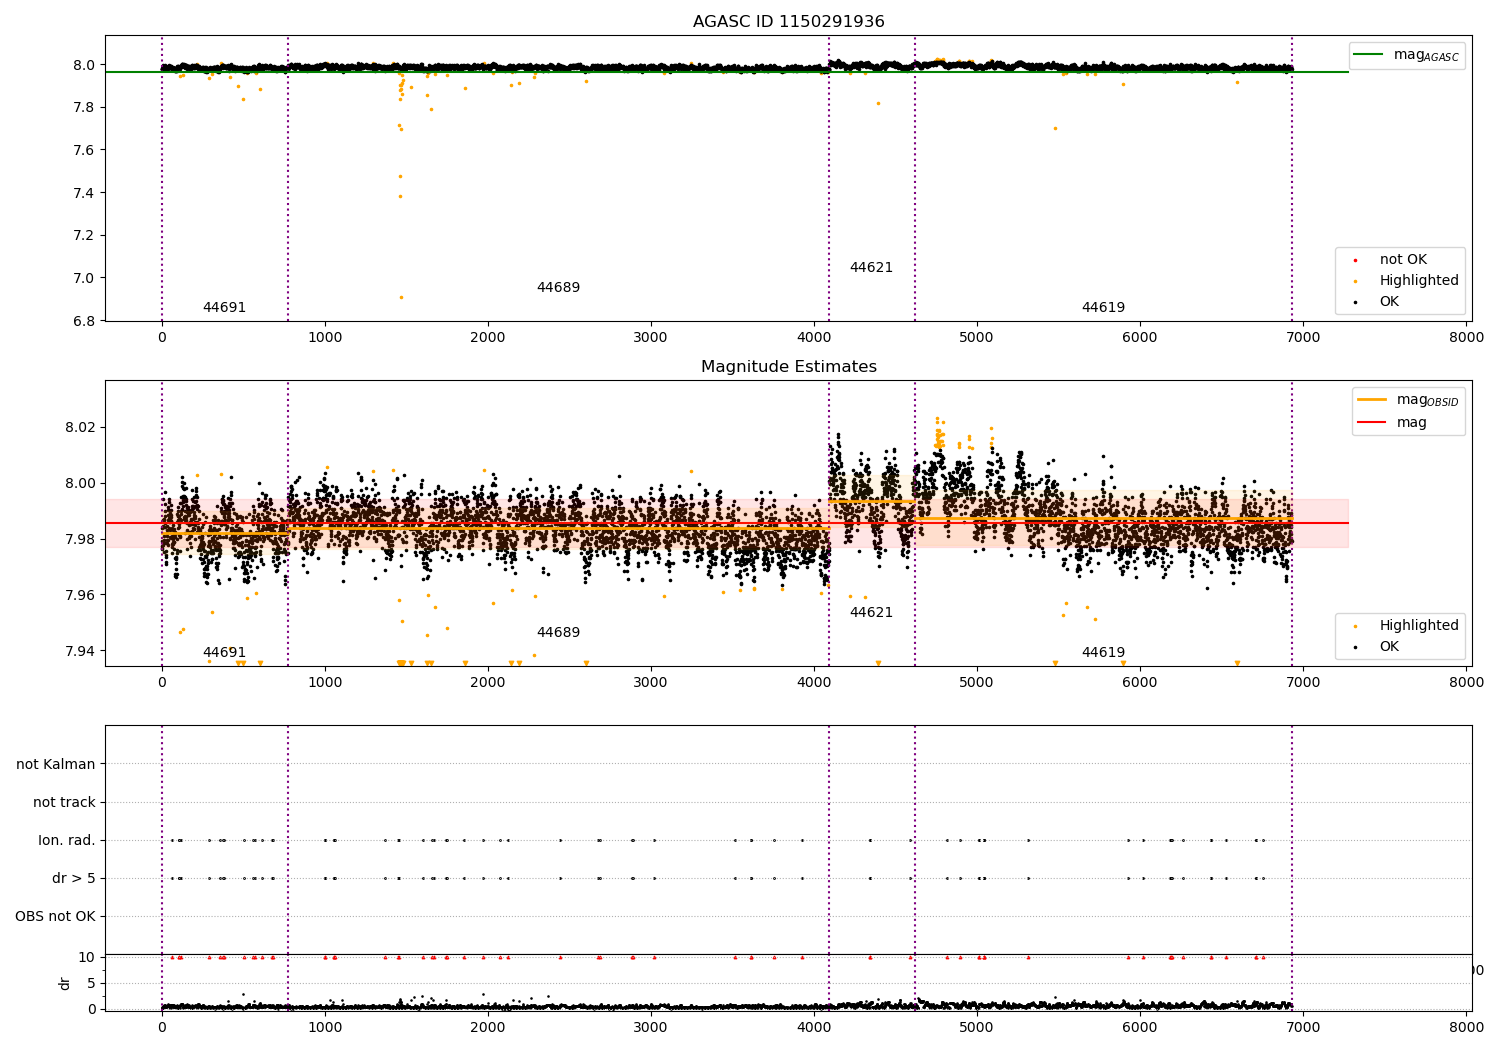Click x-axis tick 6000 under Magnitude Estimates plot

(1140, 682)
